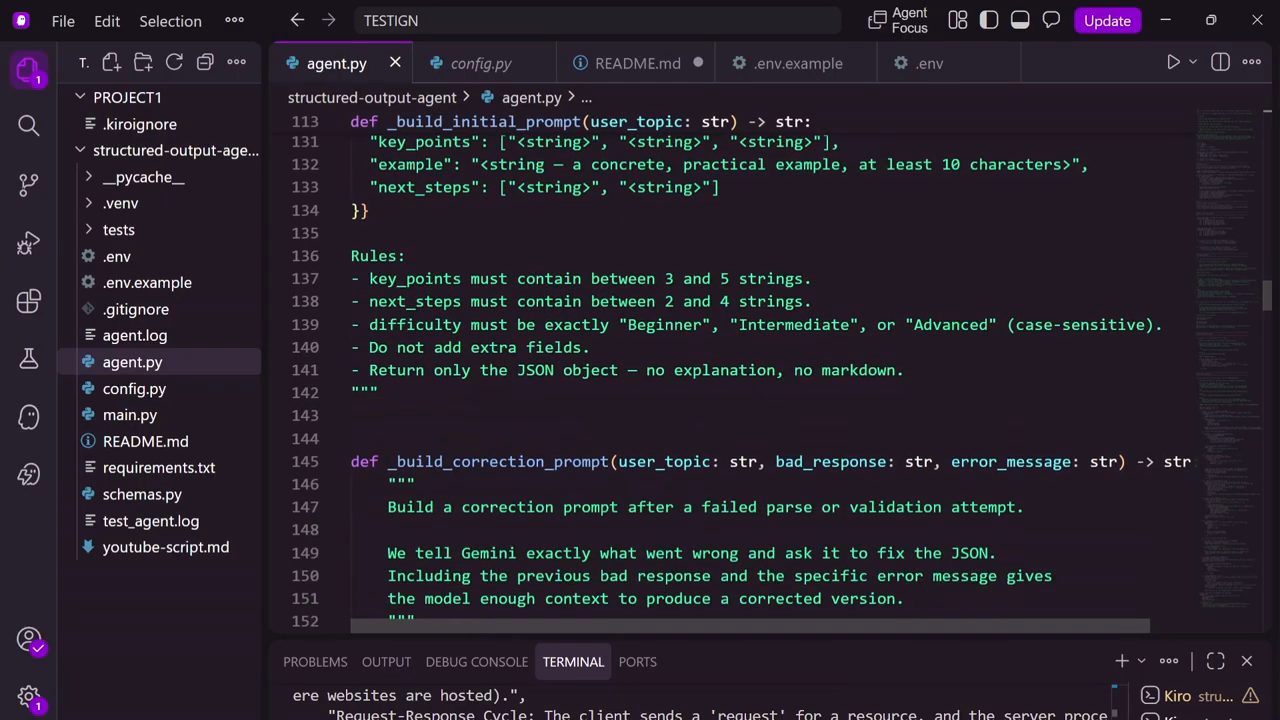1280x720 pixels.
Task: Open the Search view in the activity bar
Action: tap(28, 125)
